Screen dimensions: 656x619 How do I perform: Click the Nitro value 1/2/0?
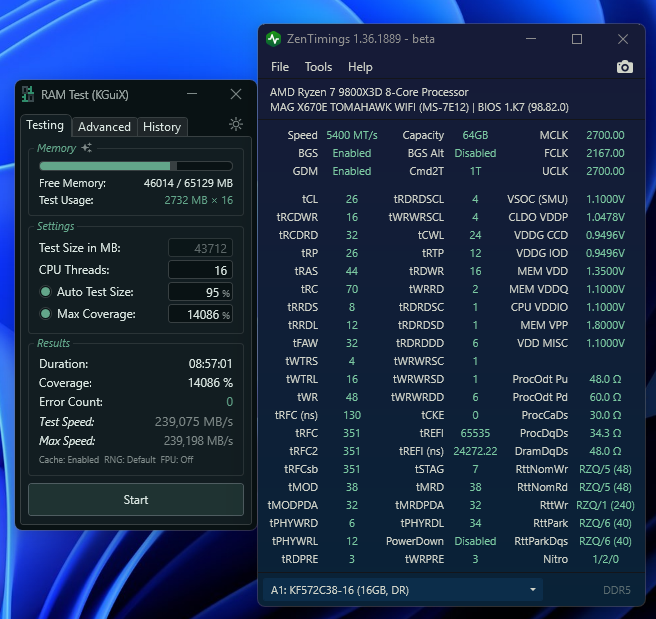tap(605, 559)
